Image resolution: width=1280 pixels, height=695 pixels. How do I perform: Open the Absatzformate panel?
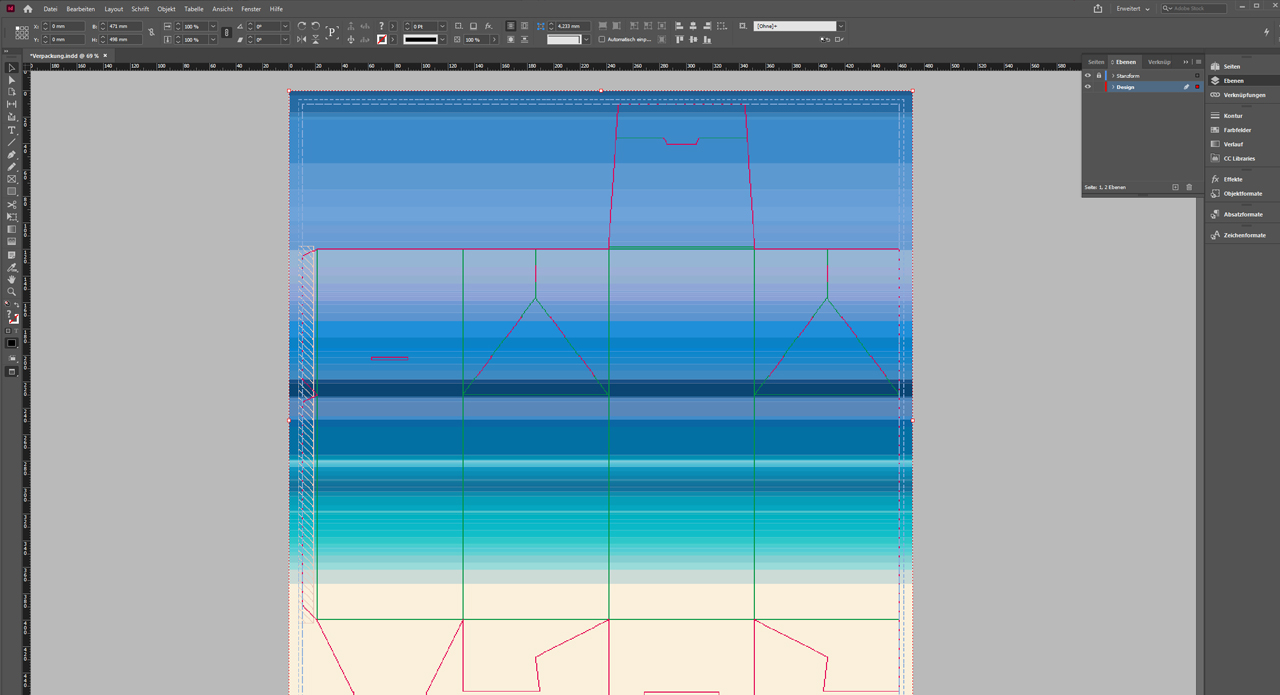1243,214
